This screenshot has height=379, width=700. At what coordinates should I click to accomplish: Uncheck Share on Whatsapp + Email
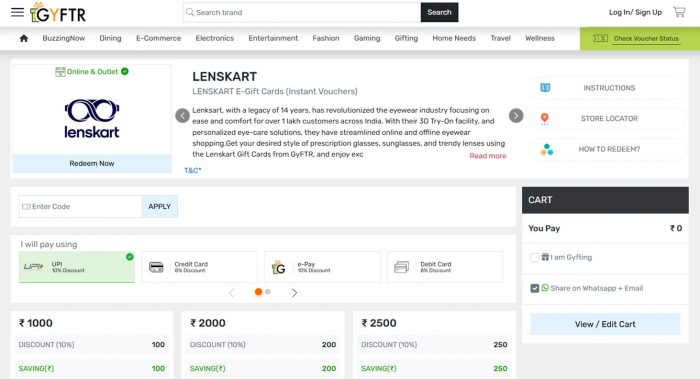coord(534,288)
